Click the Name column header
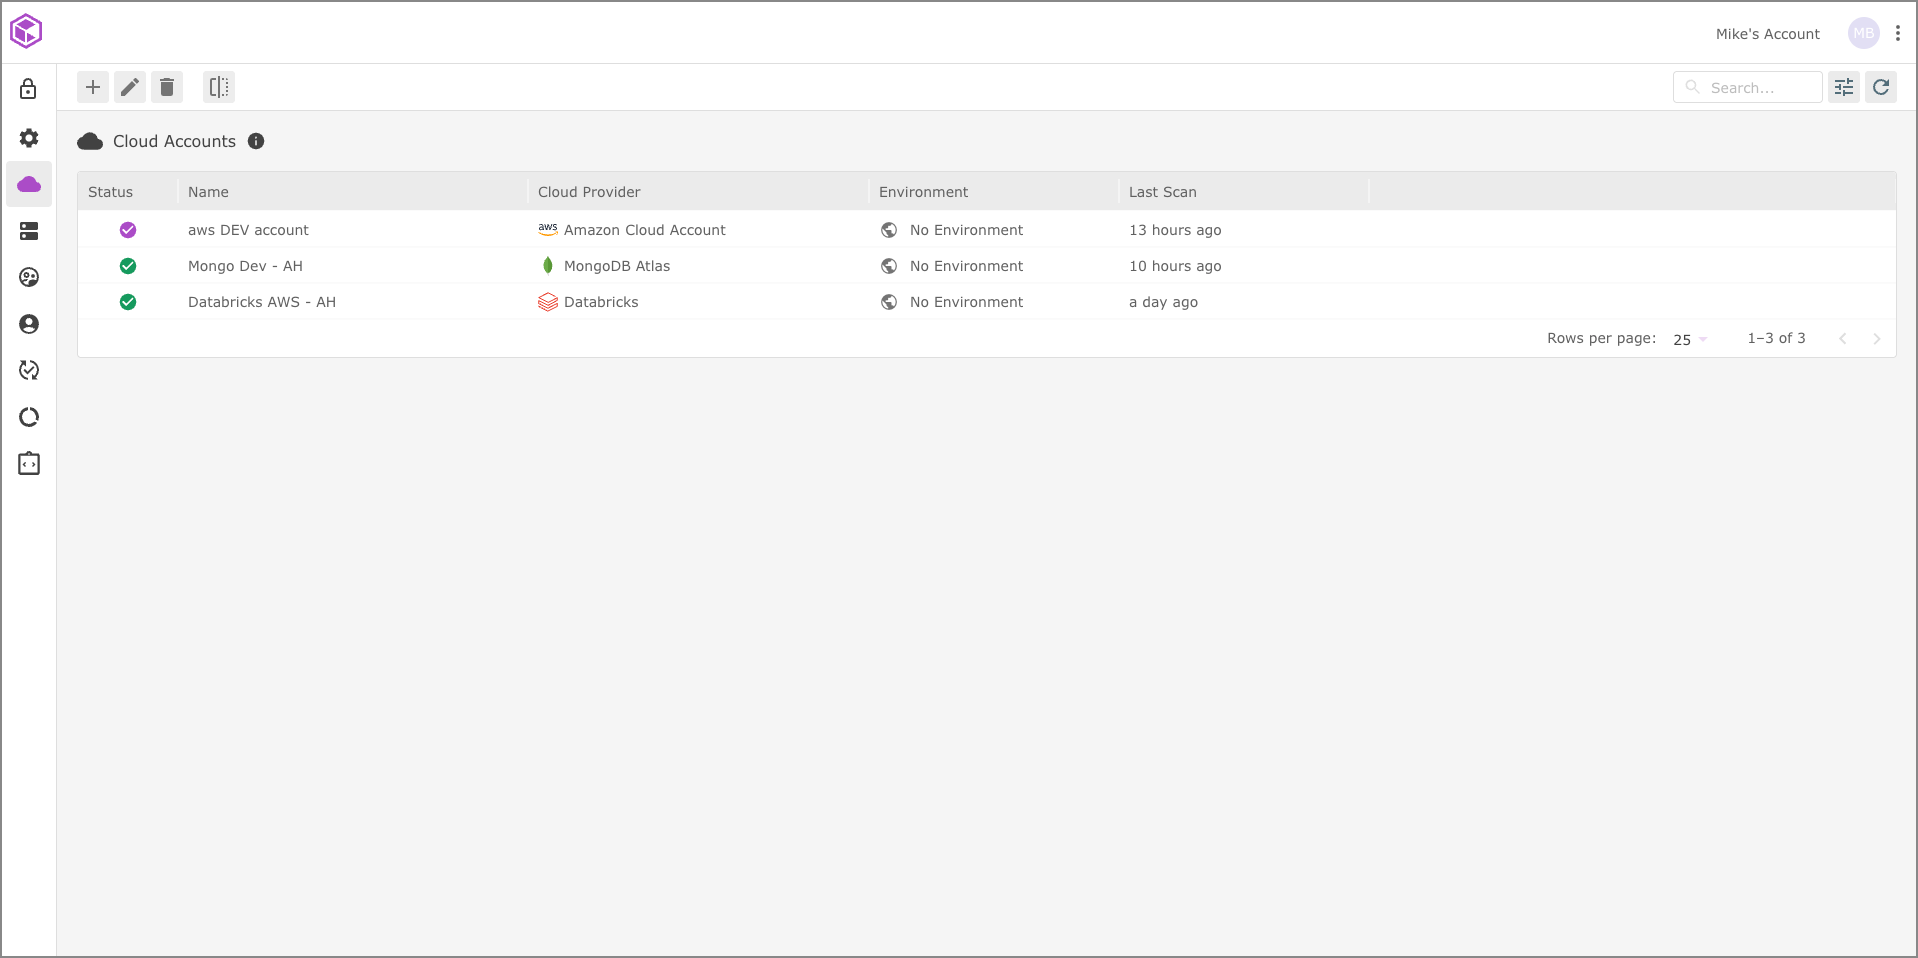Viewport: 1918px width, 958px height. coord(208,192)
